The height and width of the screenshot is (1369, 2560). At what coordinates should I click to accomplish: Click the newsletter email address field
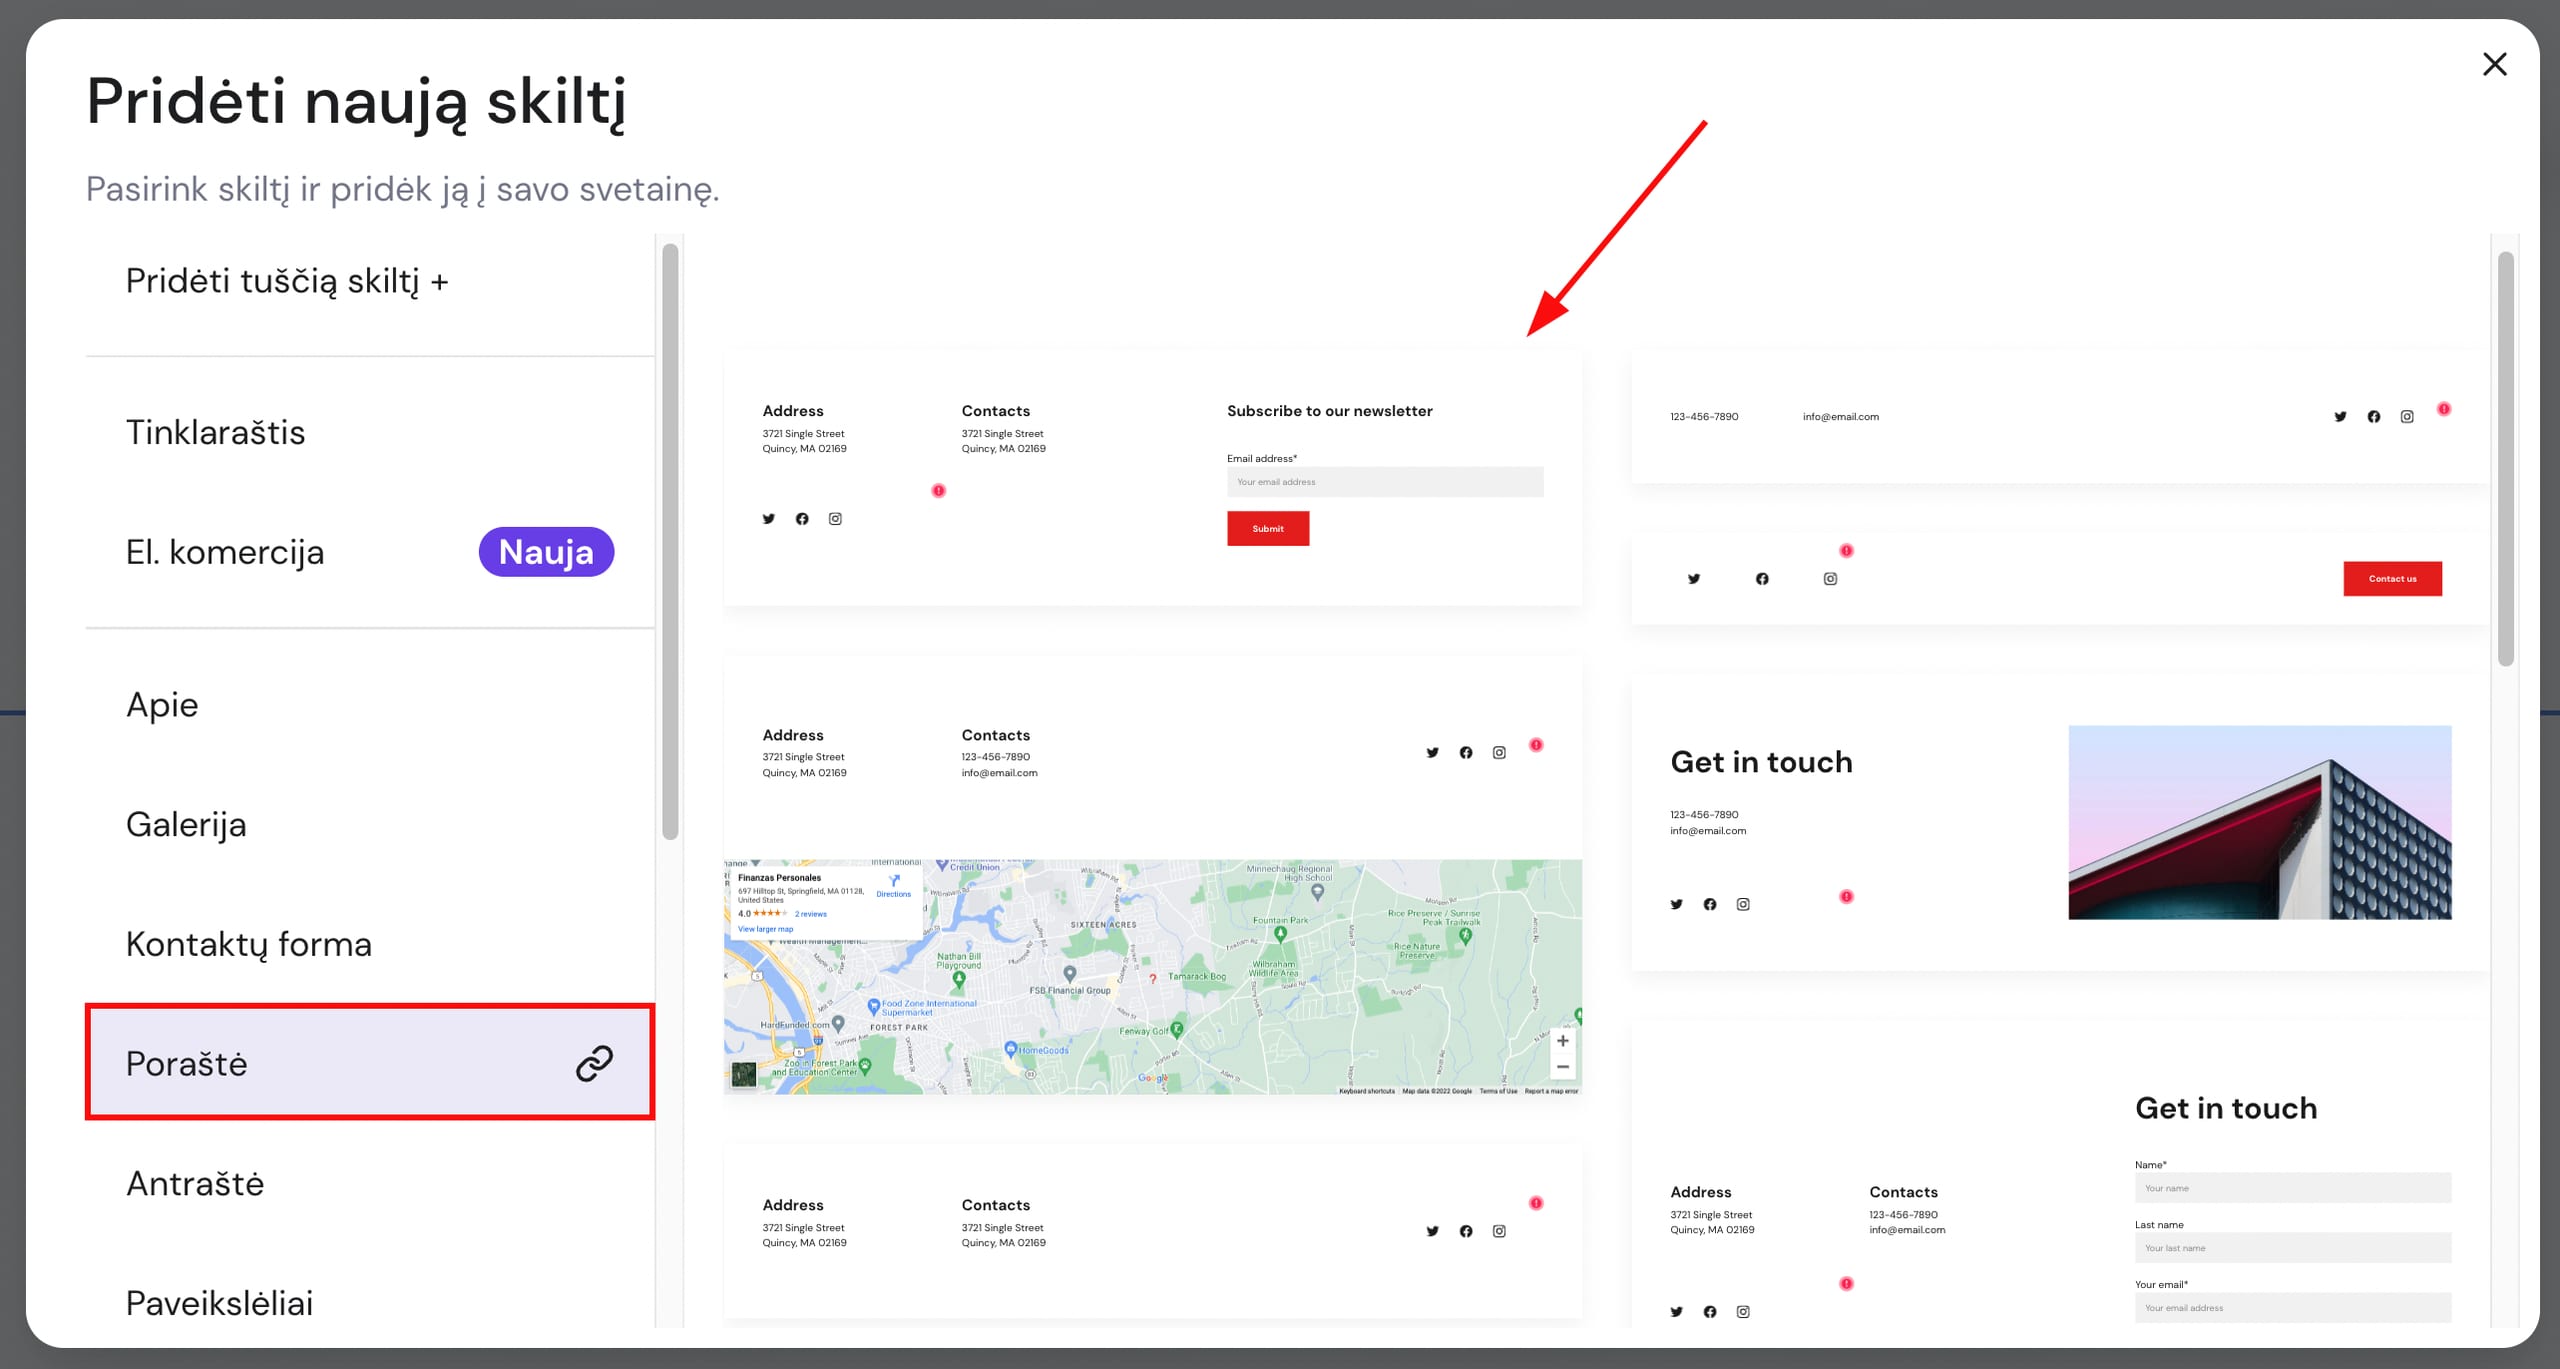pyautogui.click(x=1384, y=482)
